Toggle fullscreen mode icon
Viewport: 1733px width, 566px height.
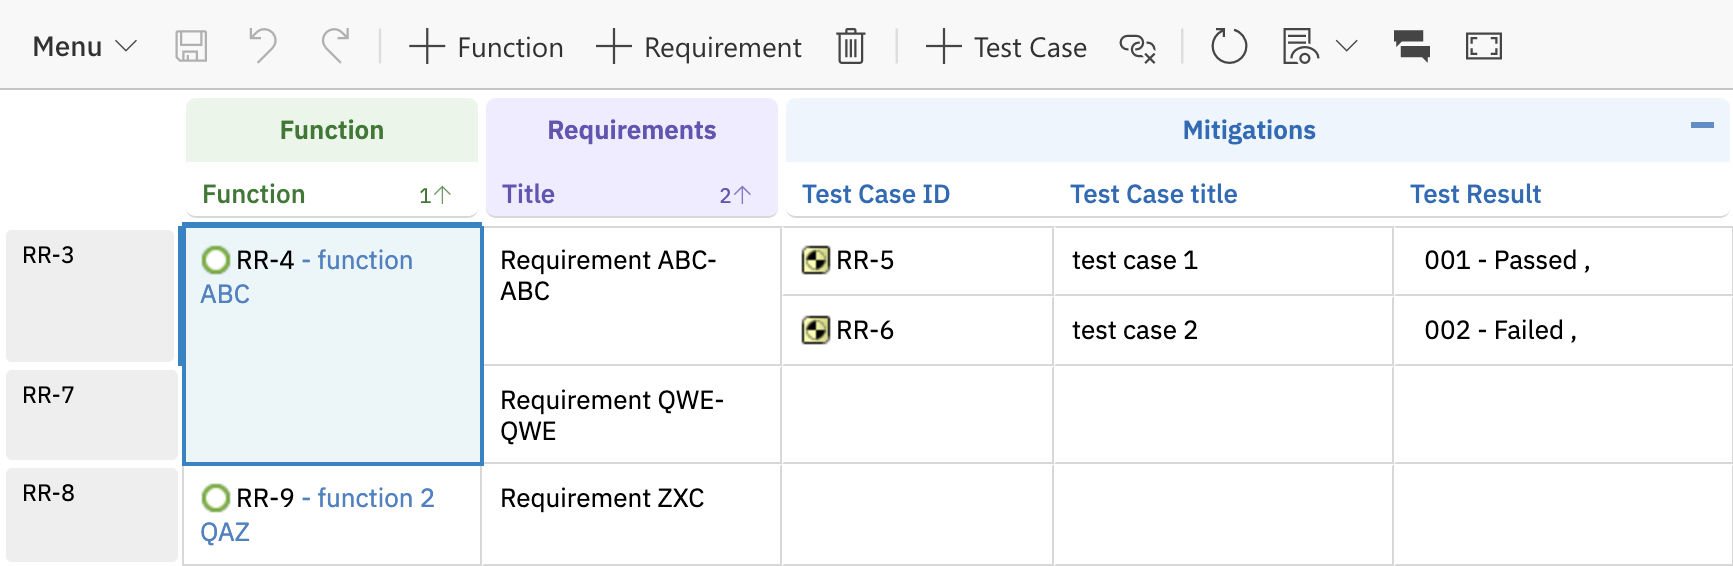1483,47
